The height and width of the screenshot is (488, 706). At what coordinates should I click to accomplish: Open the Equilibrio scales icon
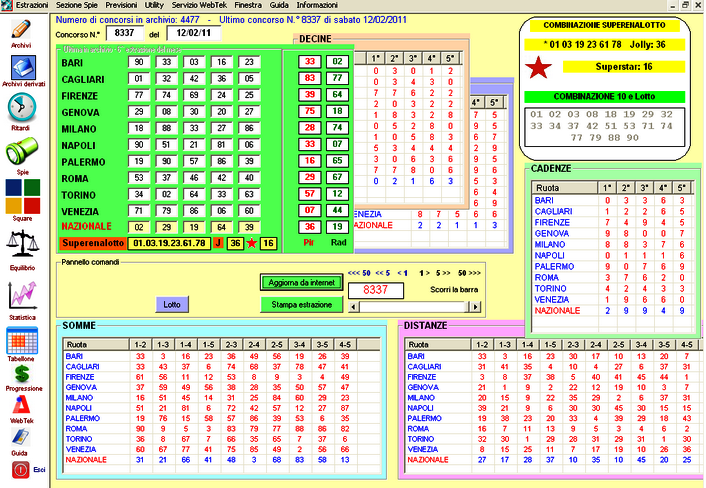(23, 245)
